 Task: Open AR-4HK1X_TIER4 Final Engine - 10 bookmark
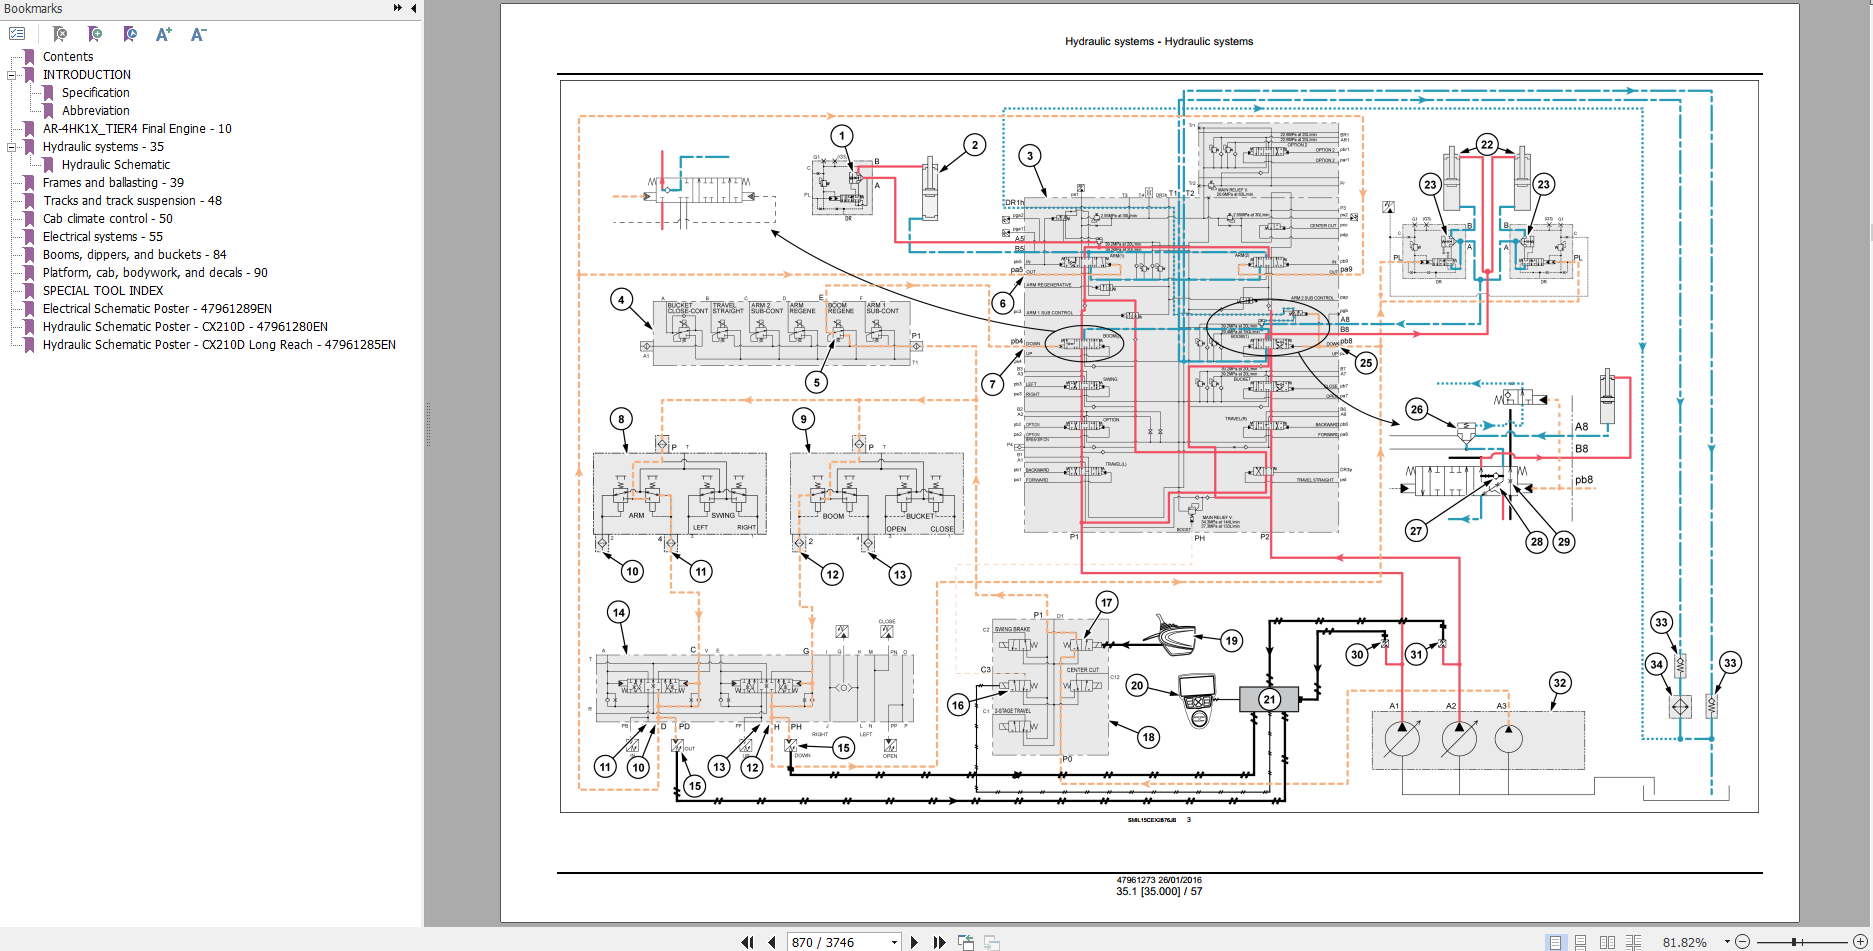tap(137, 129)
